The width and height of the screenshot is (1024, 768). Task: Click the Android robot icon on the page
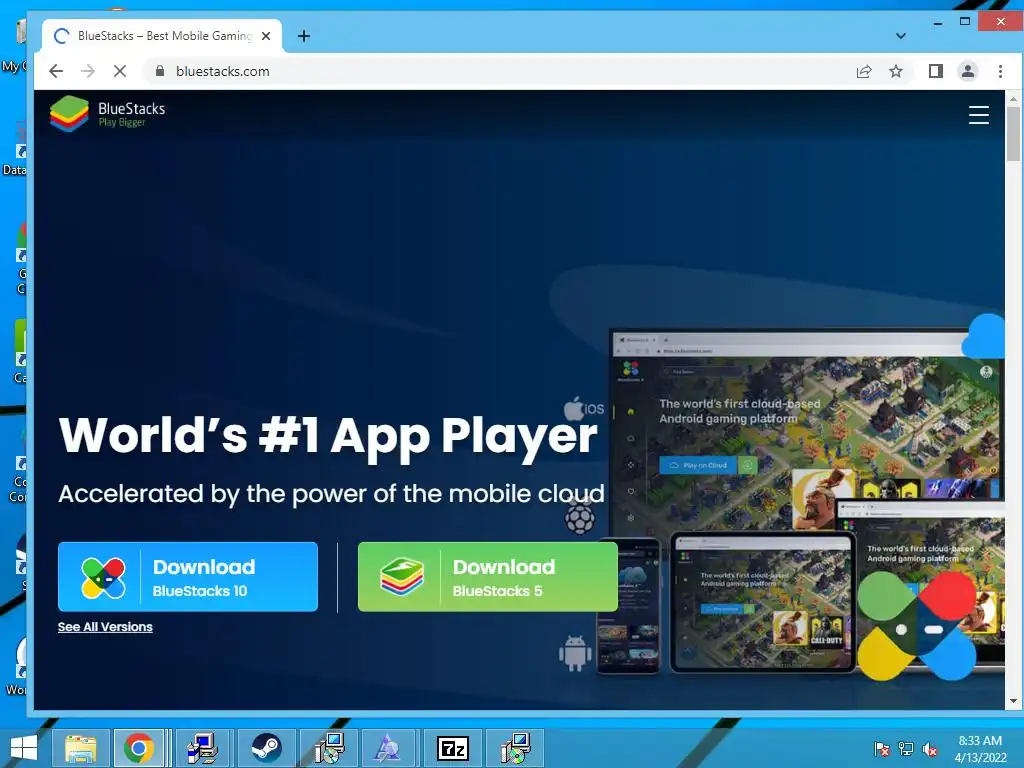pyautogui.click(x=575, y=652)
